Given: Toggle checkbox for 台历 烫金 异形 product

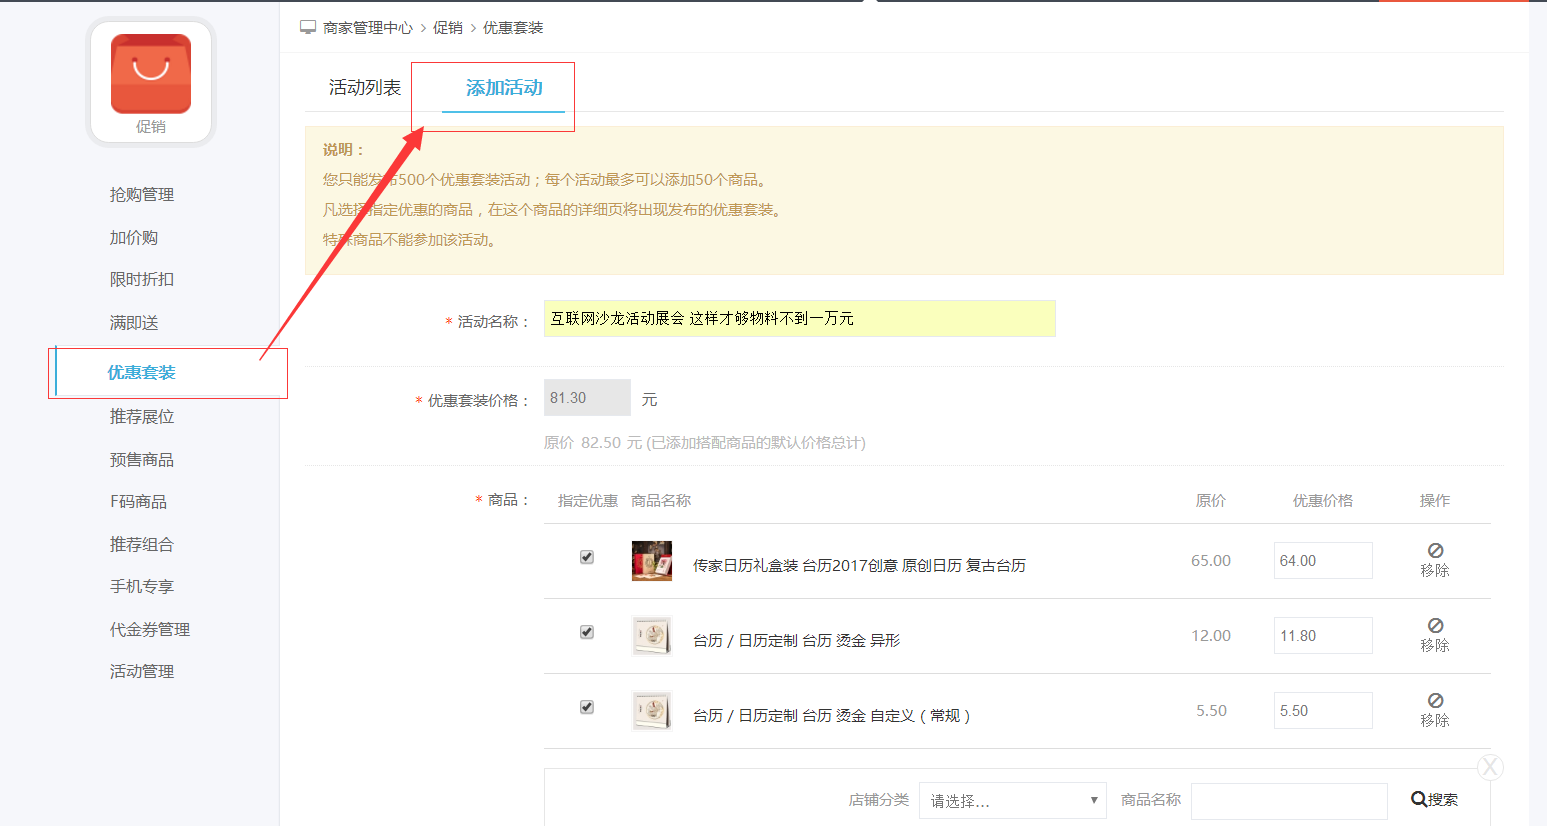Looking at the screenshot, I should click(587, 632).
